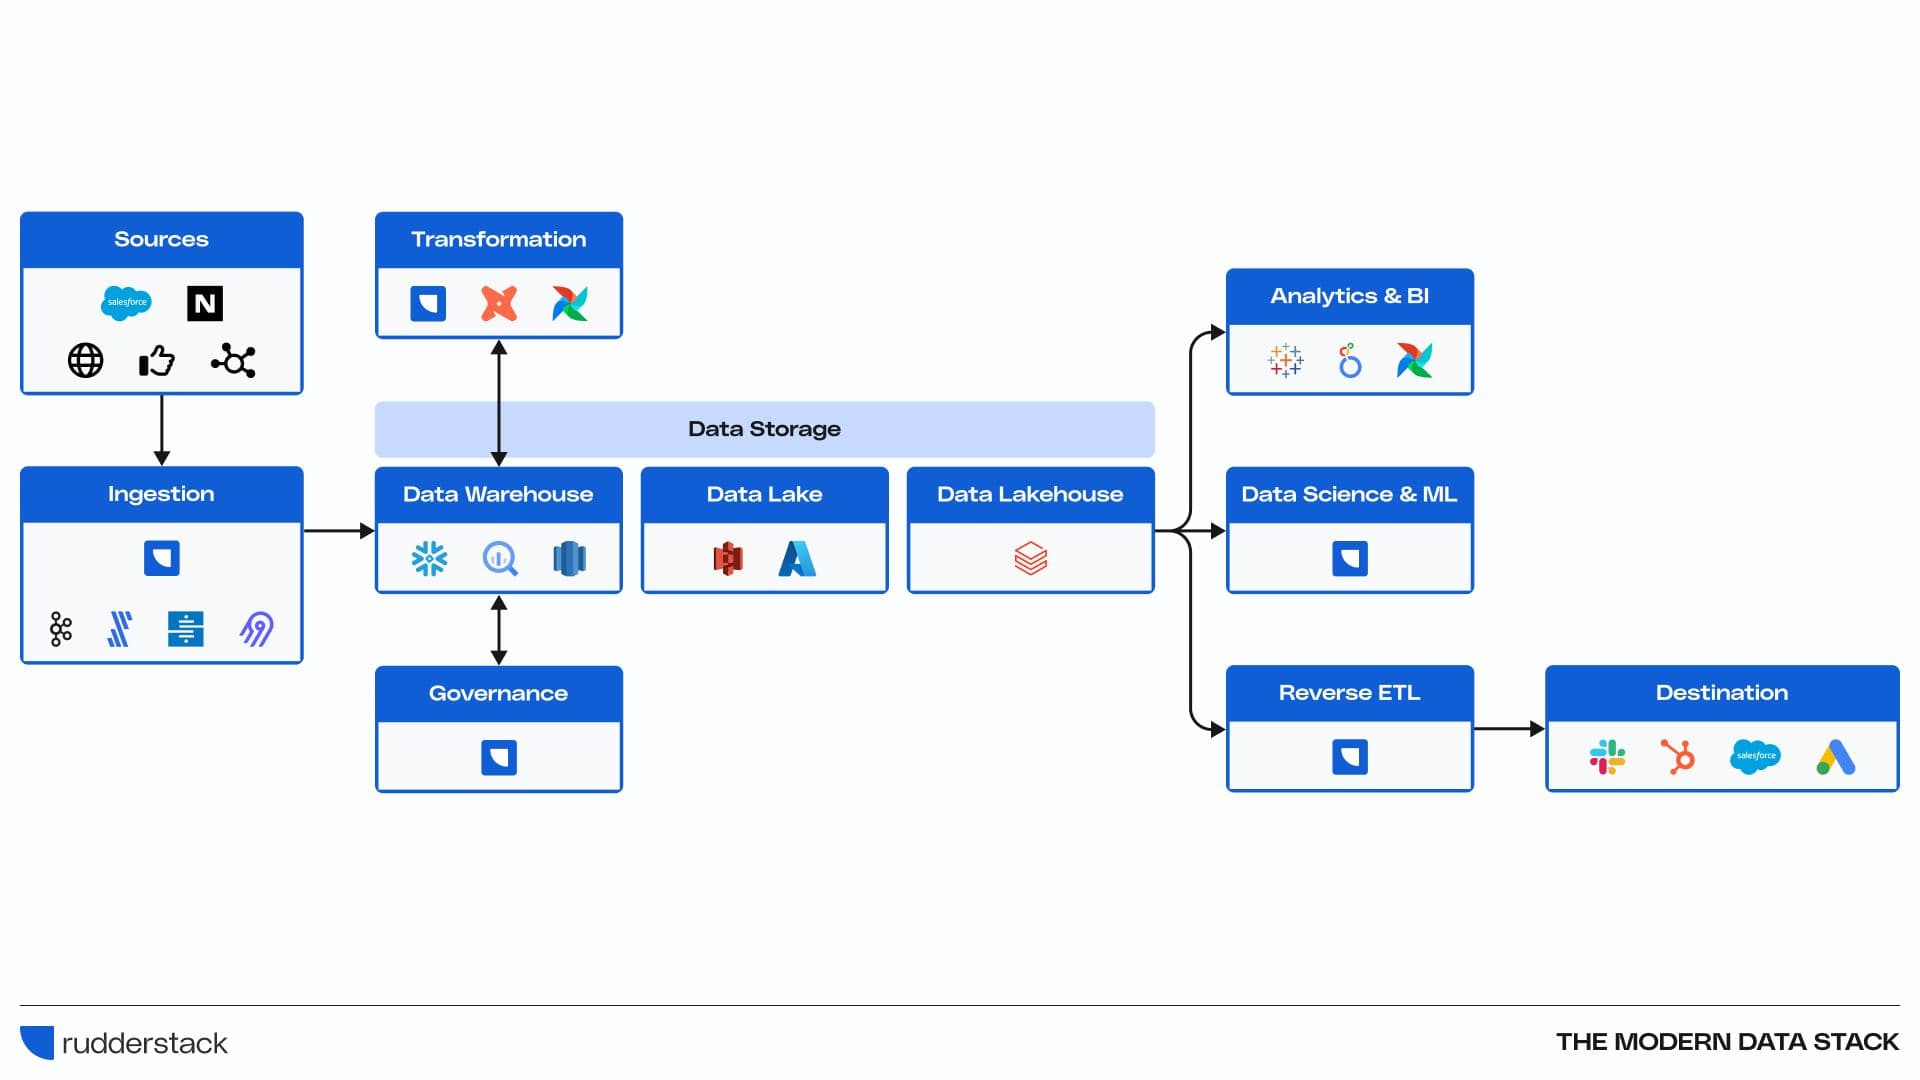Image resolution: width=1920 pixels, height=1080 pixels.
Task: Click the Slack icon in Destination
Action: point(1607,757)
